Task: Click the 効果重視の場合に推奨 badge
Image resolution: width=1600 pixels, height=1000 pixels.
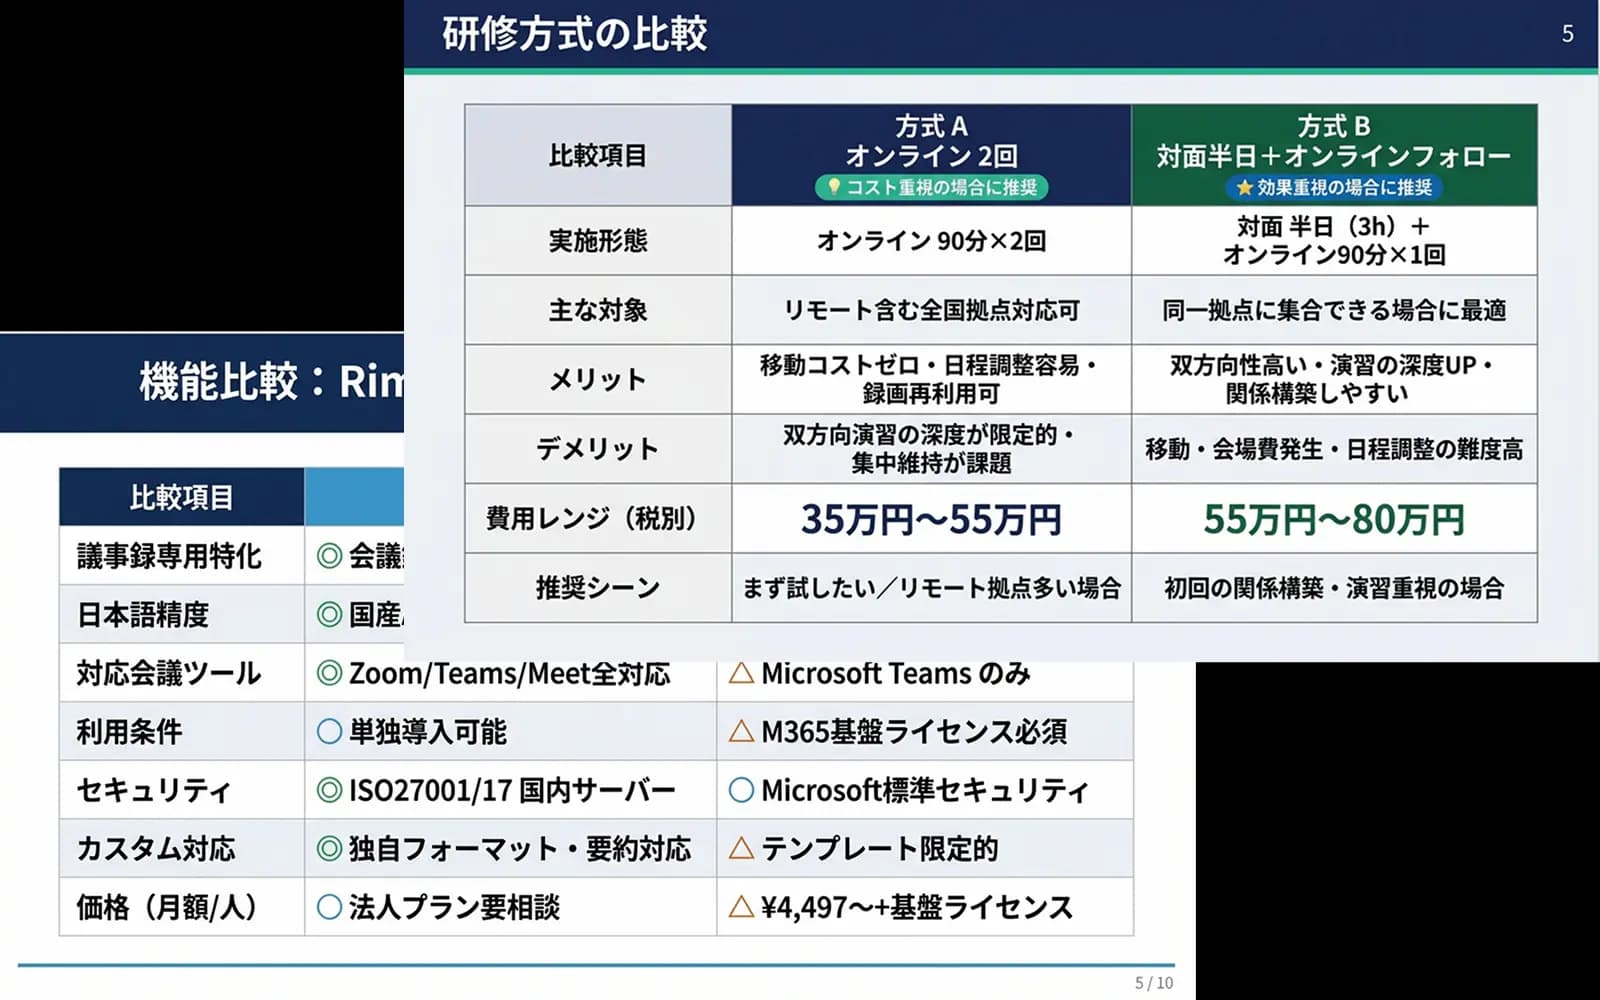Action: [x=1334, y=187]
